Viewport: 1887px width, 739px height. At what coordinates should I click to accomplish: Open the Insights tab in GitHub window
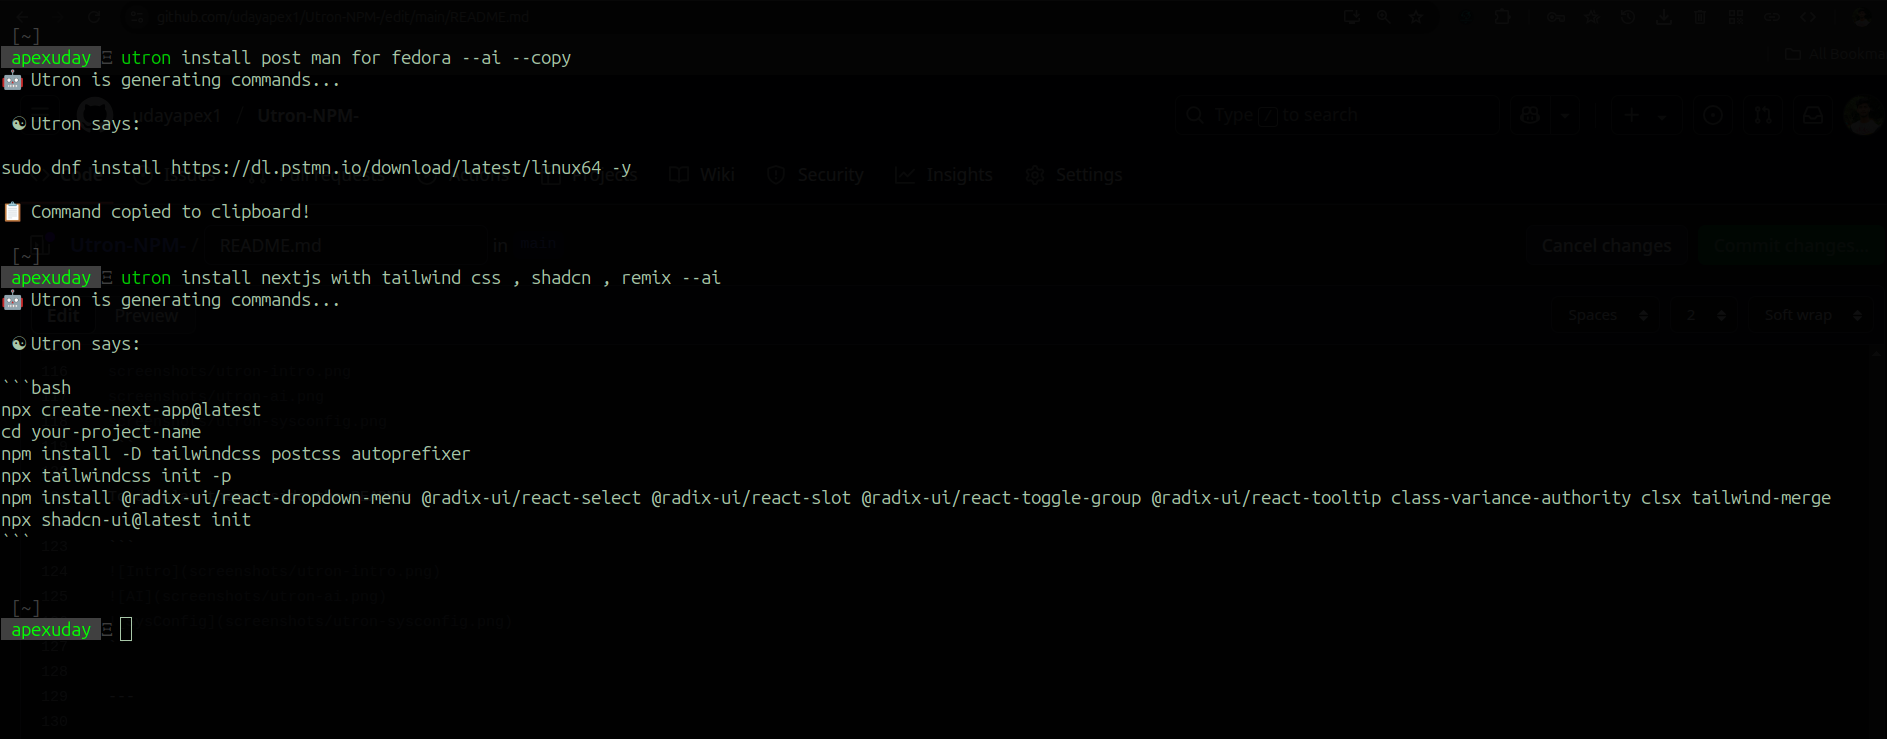click(x=944, y=175)
